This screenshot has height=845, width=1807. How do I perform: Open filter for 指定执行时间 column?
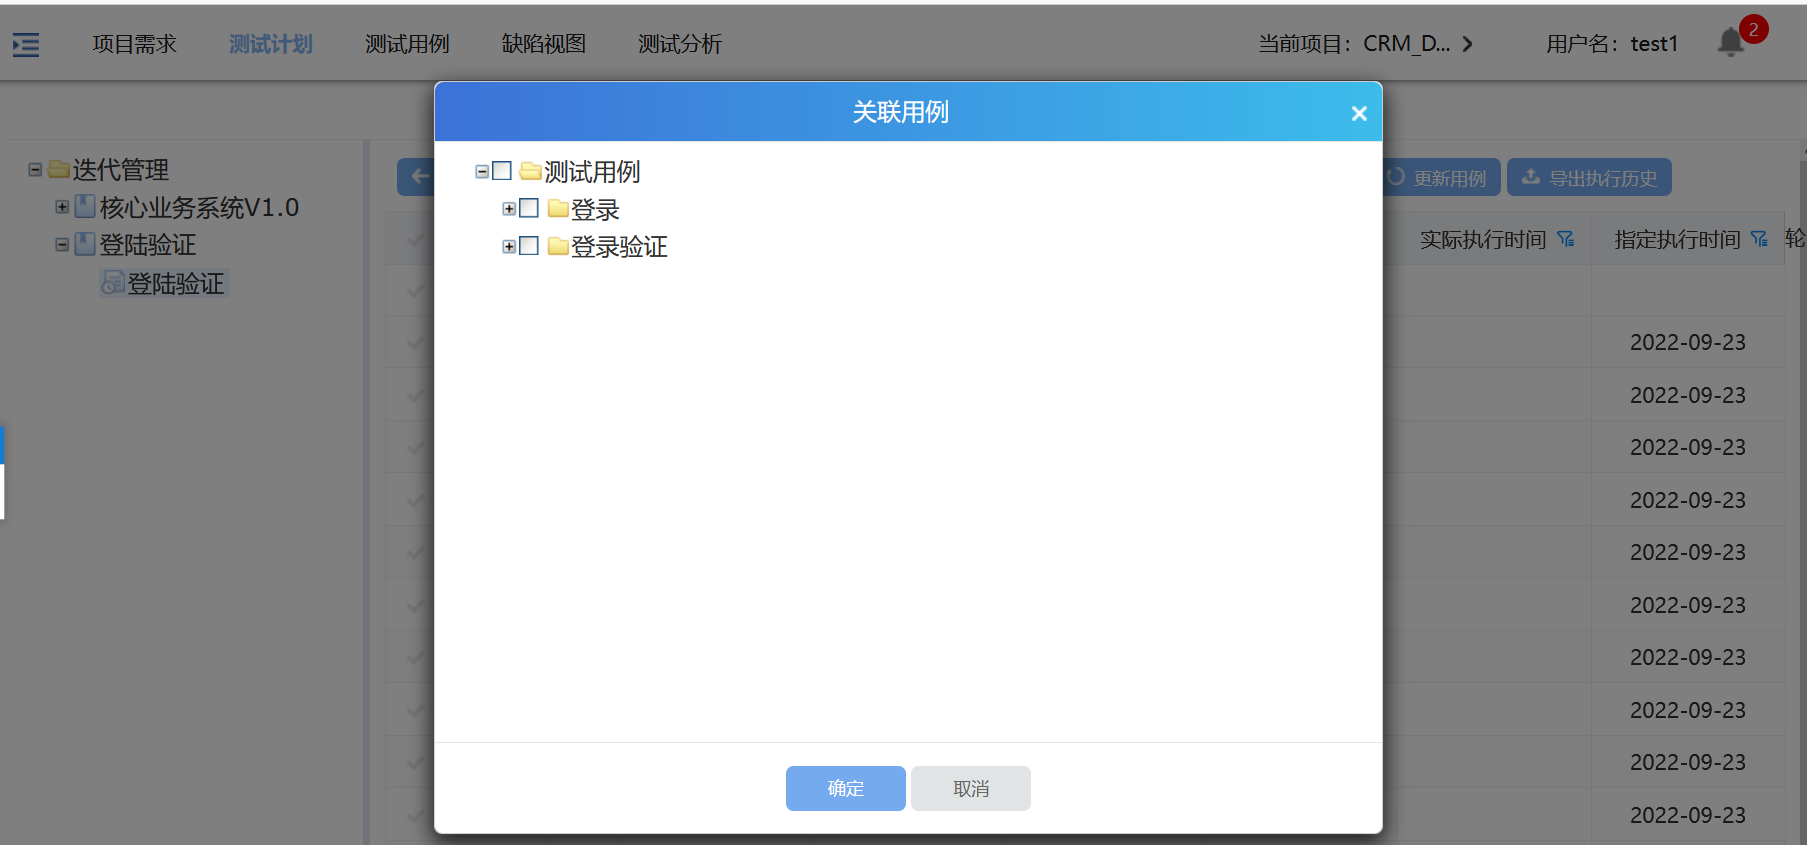tap(1759, 239)
